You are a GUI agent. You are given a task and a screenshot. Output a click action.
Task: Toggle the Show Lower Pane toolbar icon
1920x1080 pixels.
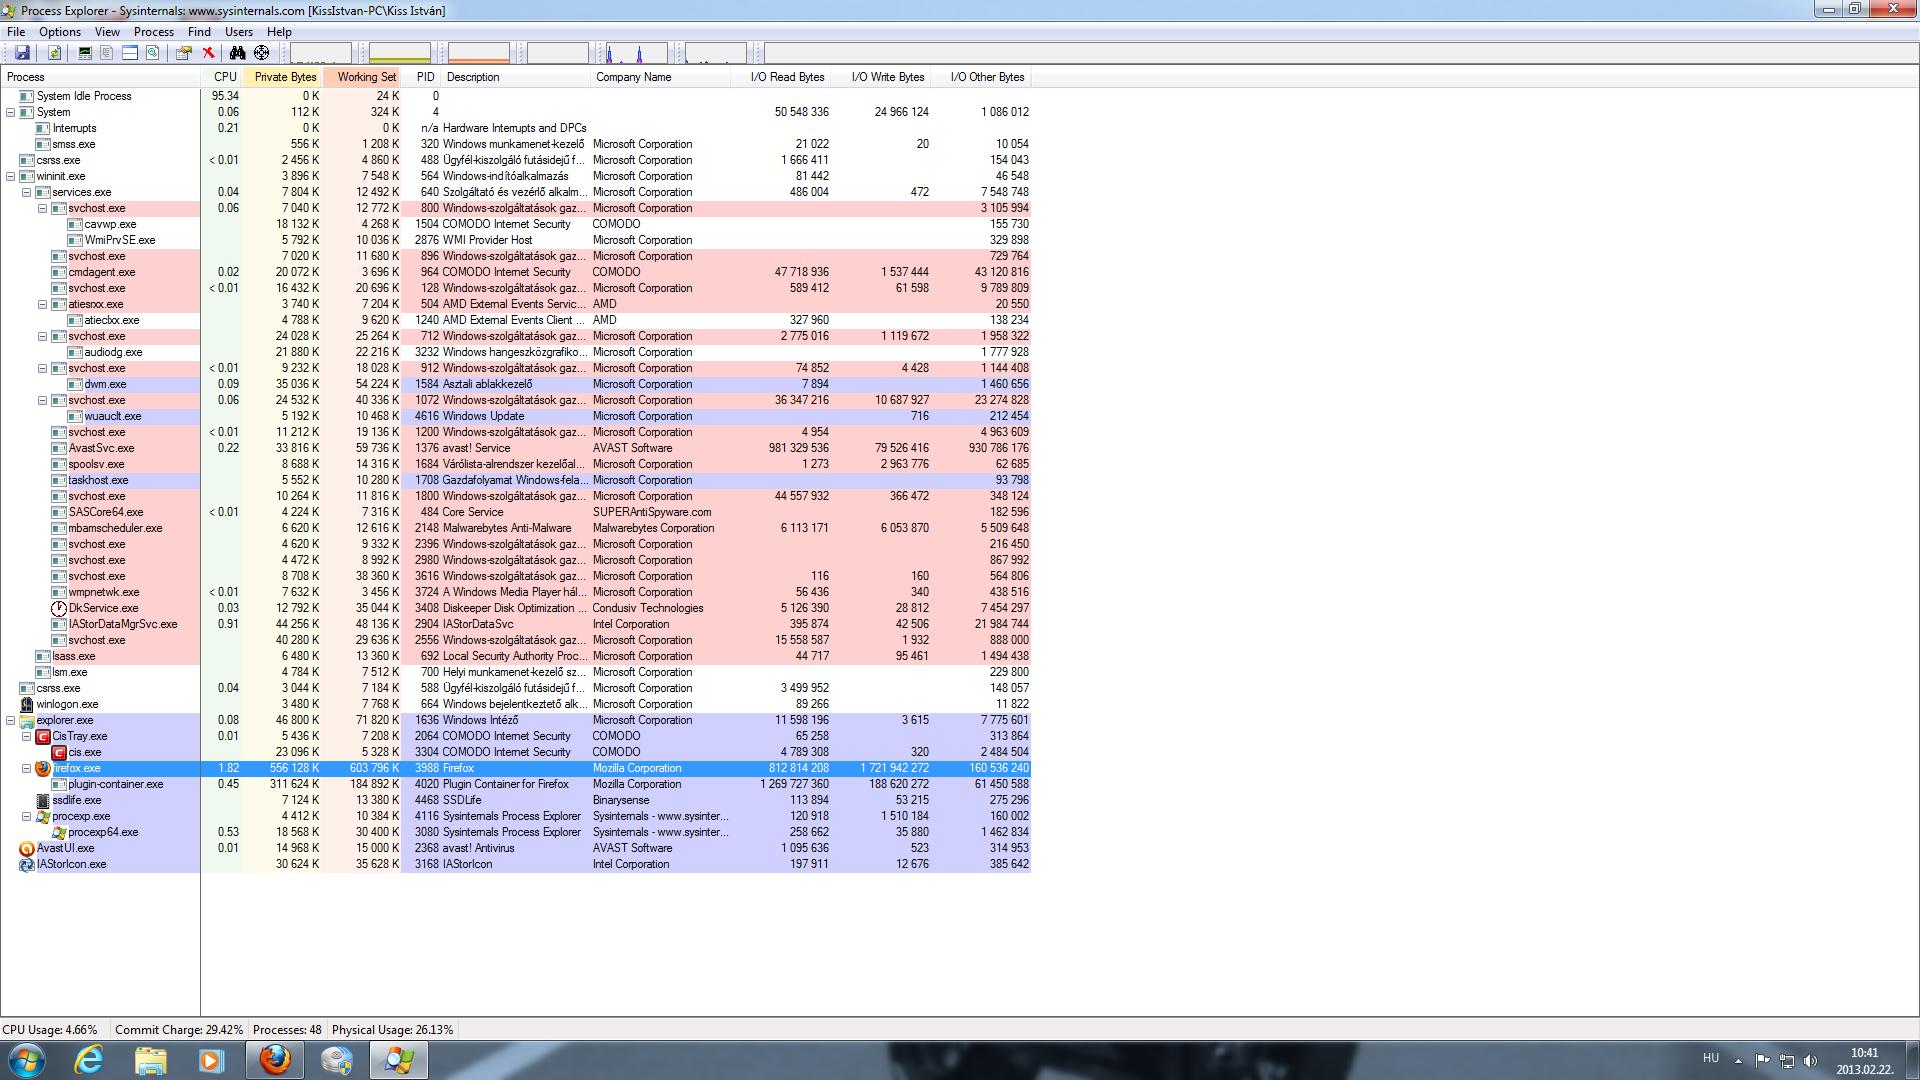pos(130,53)
